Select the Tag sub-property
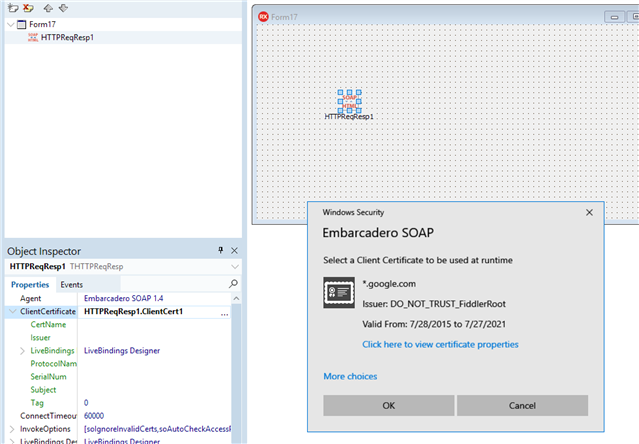Viewport: 639px width, 444px height. click(37, 403)
